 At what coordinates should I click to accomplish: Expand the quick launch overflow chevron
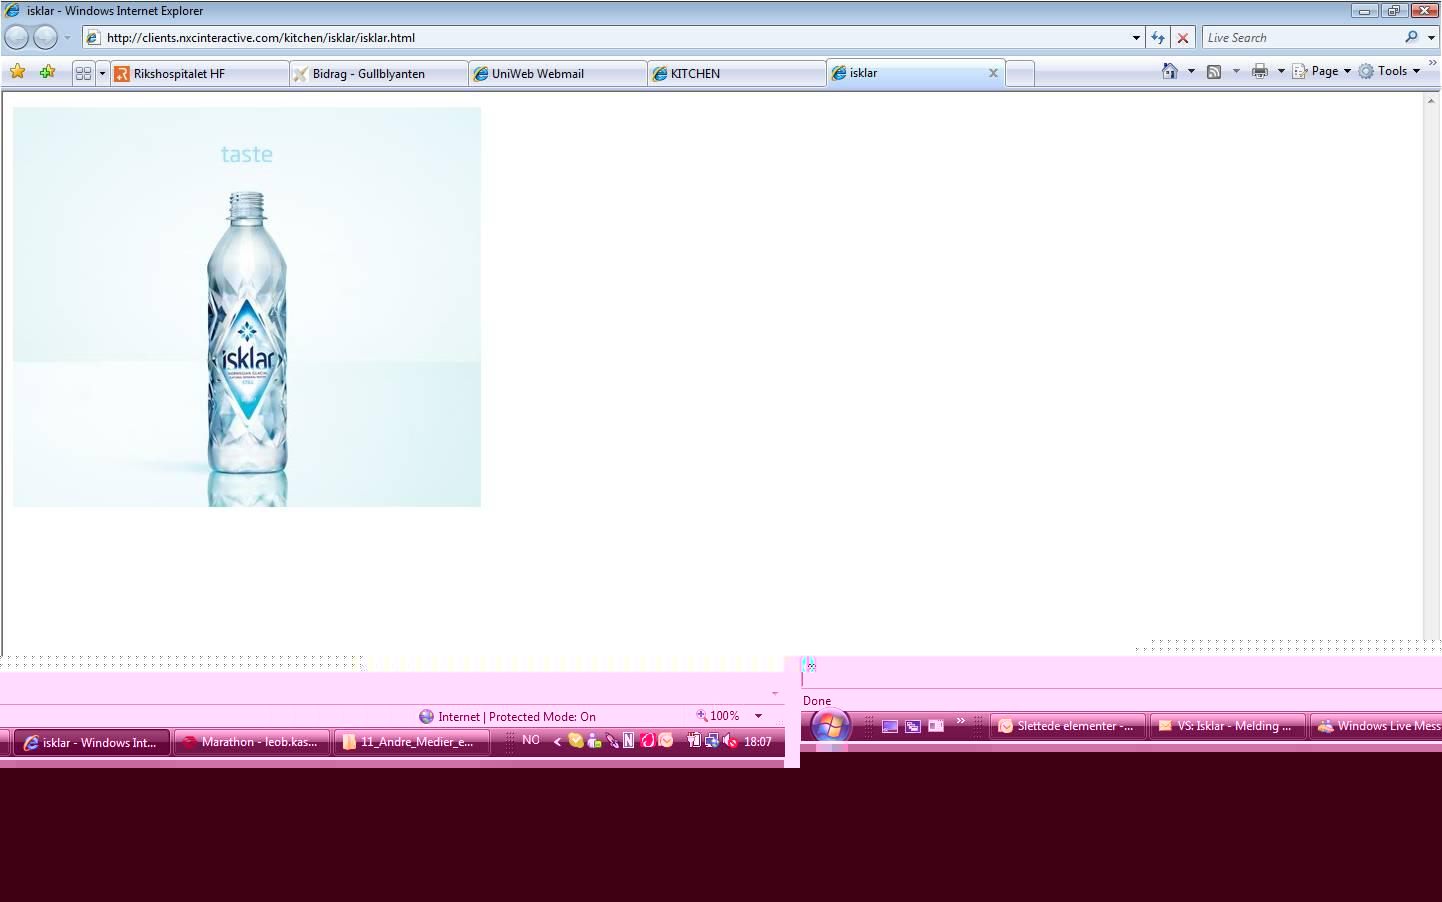tap(961, 721)
